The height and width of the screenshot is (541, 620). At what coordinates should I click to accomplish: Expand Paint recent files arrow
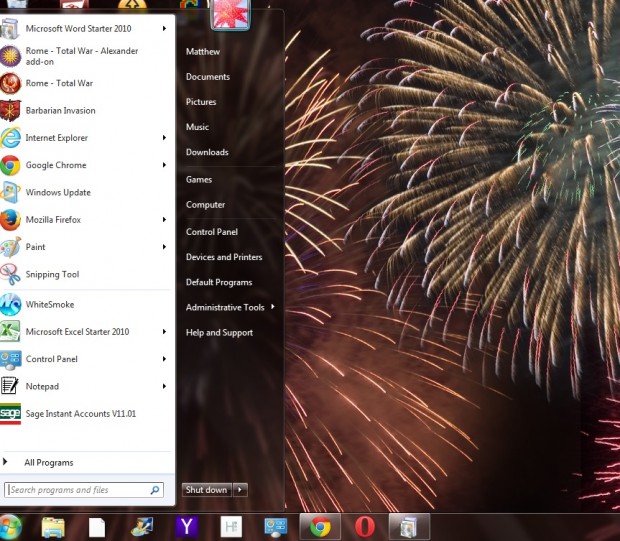pos(164,247)
